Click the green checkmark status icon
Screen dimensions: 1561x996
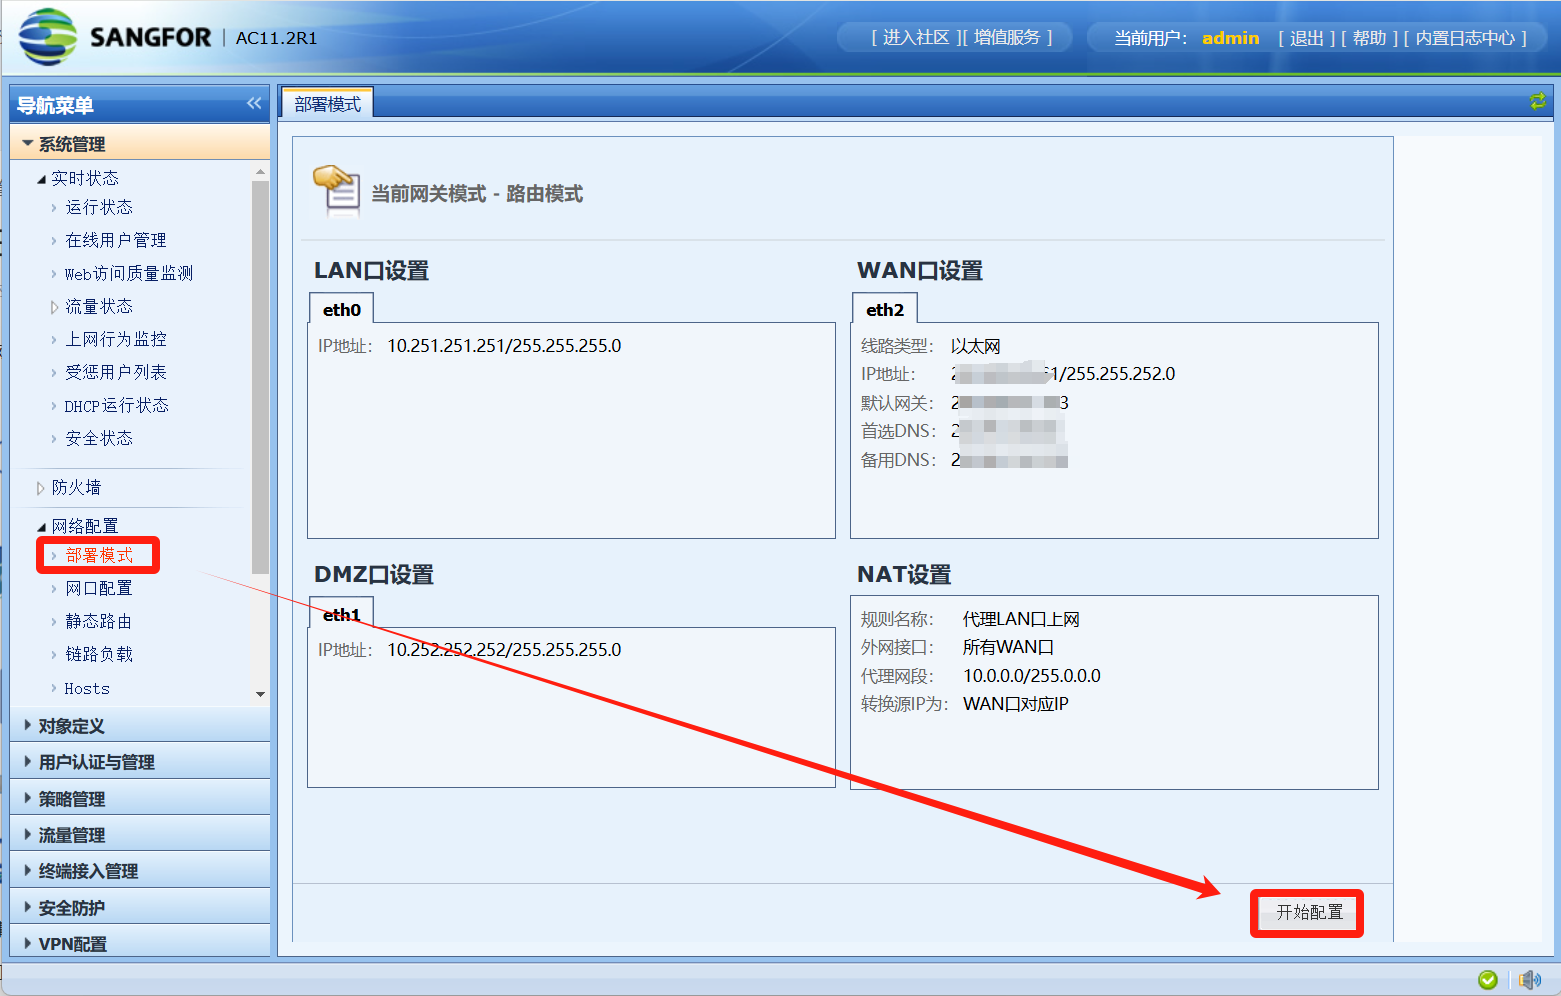tap(1487, 979)
